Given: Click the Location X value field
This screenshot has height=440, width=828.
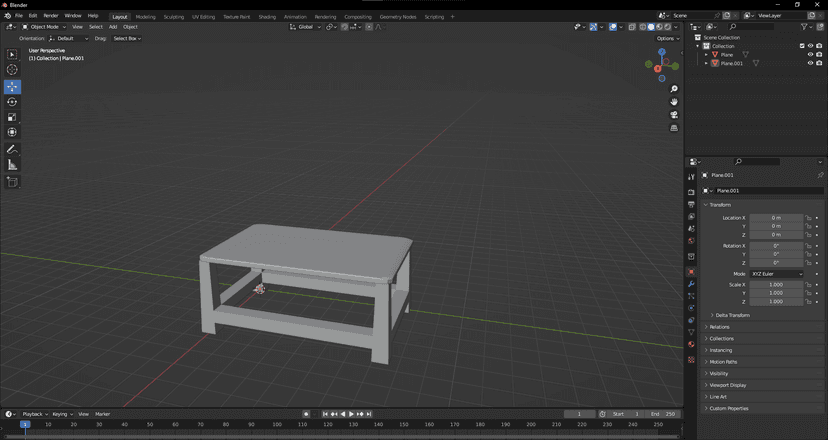Looking at the screenshot, I should [x=776, y=218].
